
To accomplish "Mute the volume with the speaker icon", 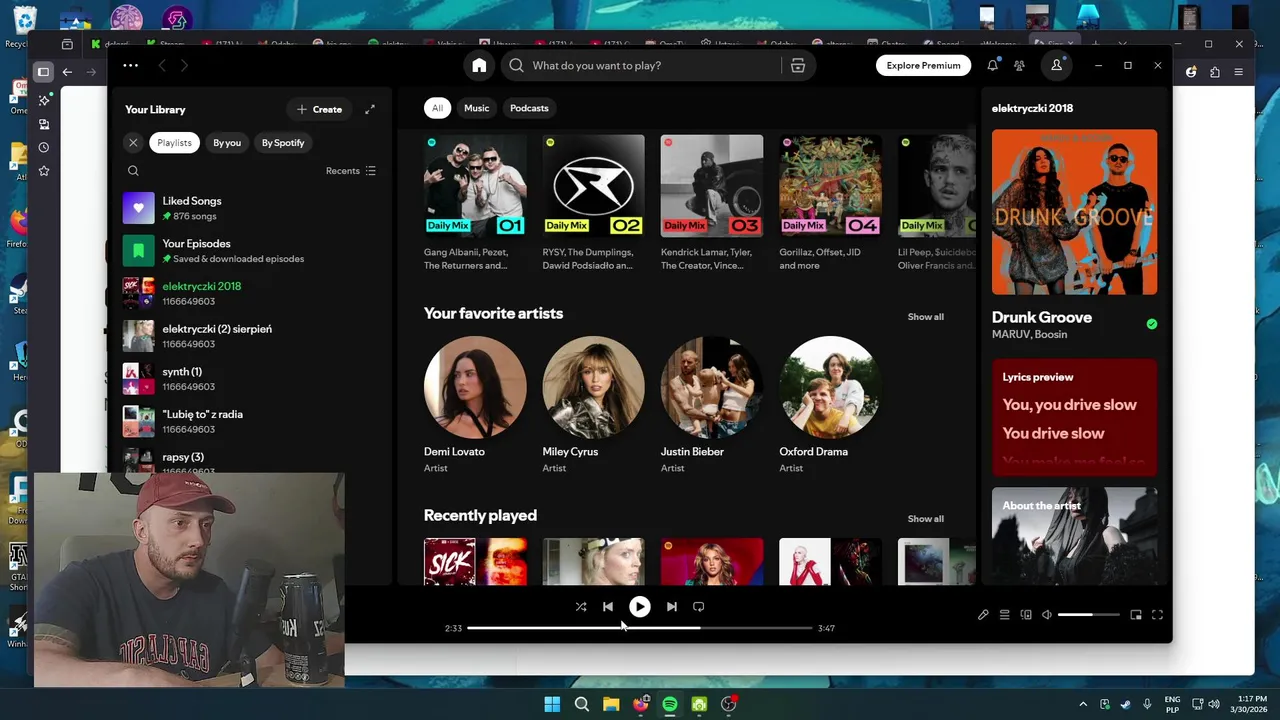I will tap(1047, 615).
